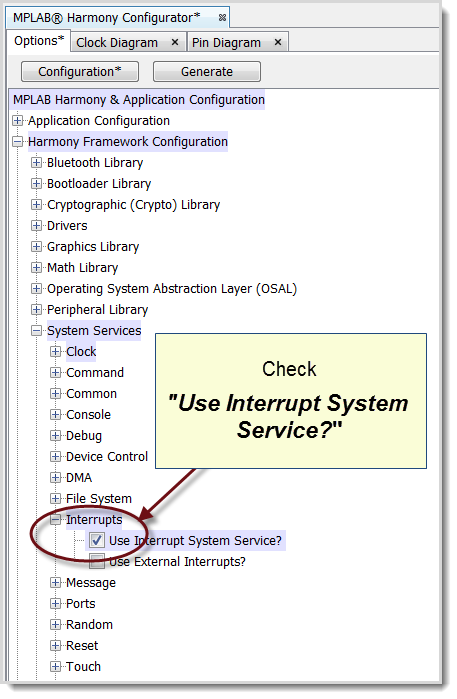This screenshot has width=457, height=699.
Task: Expand Debug node
Action: [x=55, y=436]
